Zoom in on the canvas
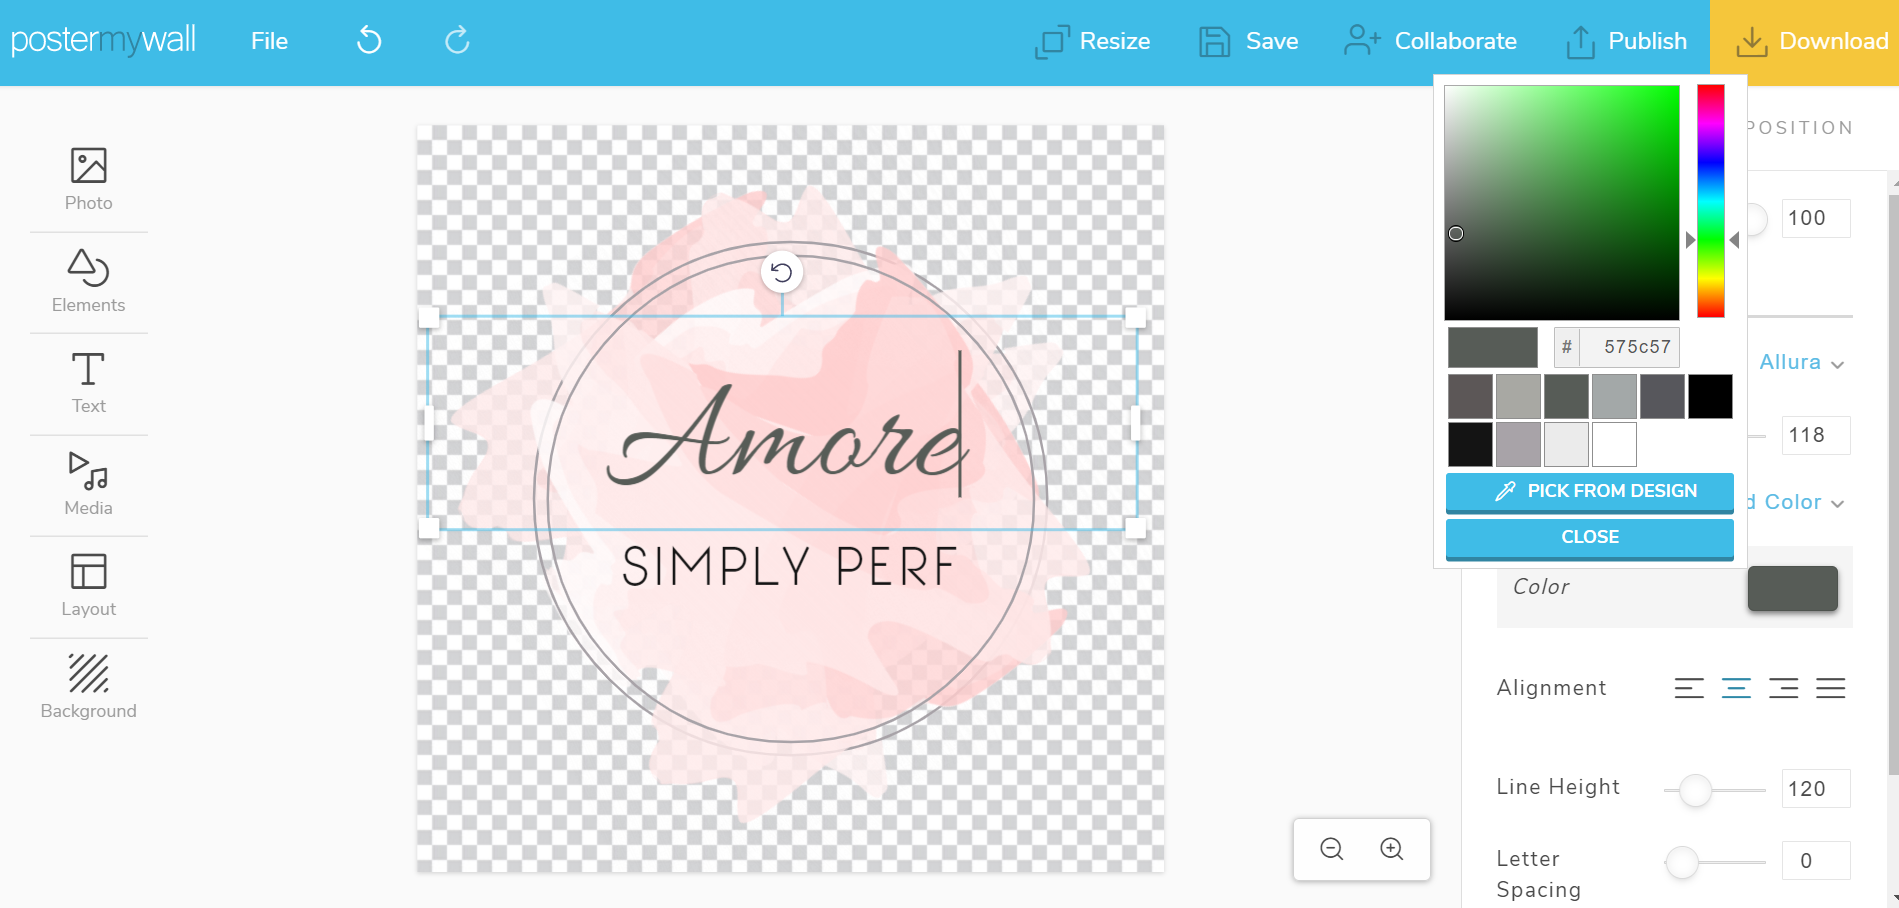Image resolution: width=1899 pixels, height=908 pixels. (x=1391, y=849)
